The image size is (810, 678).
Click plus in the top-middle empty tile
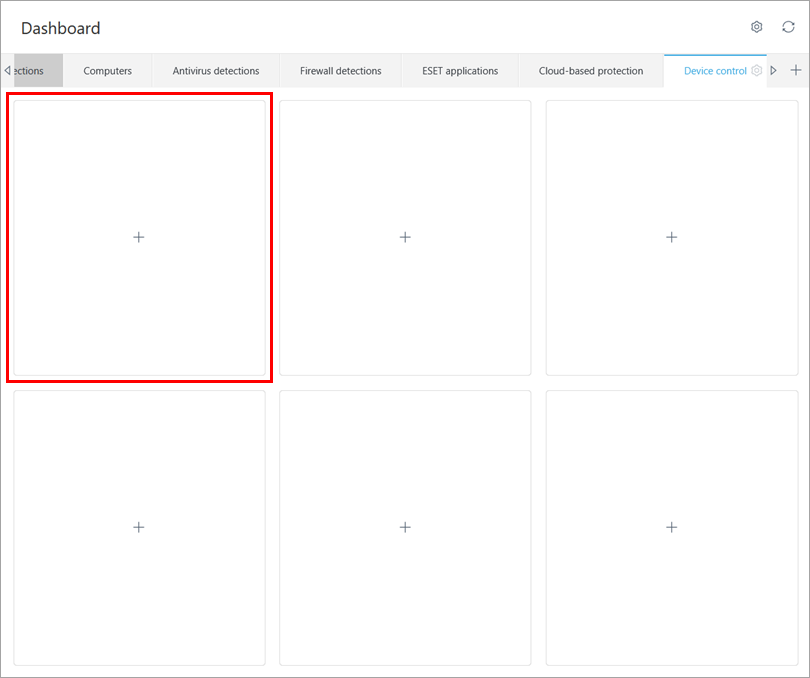pyautogui.click(x=405, y=237)
